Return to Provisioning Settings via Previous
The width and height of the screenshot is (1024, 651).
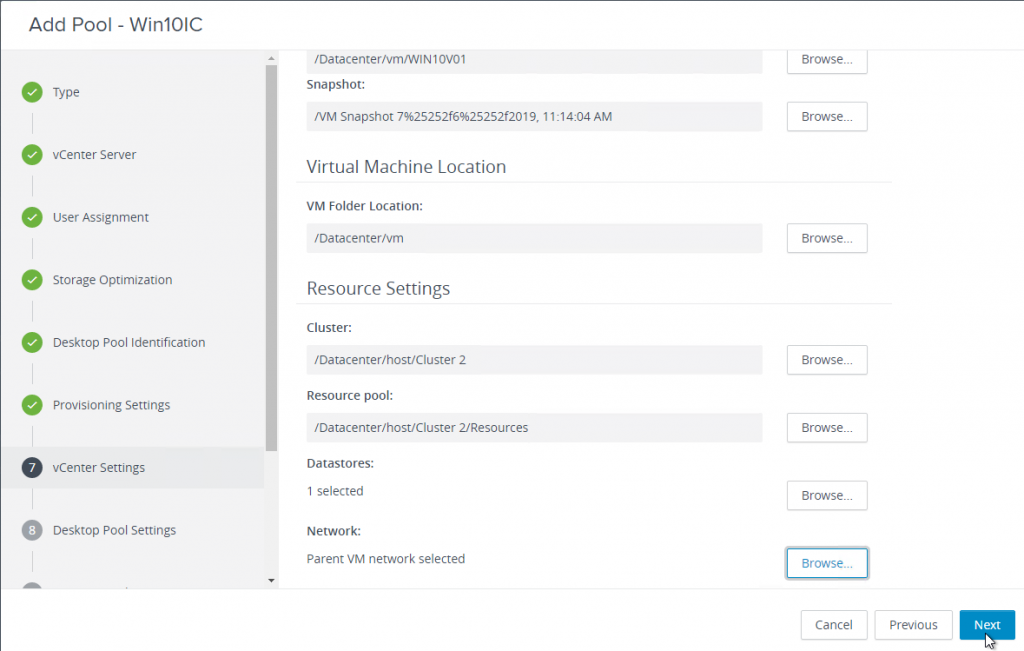[913, 624]
